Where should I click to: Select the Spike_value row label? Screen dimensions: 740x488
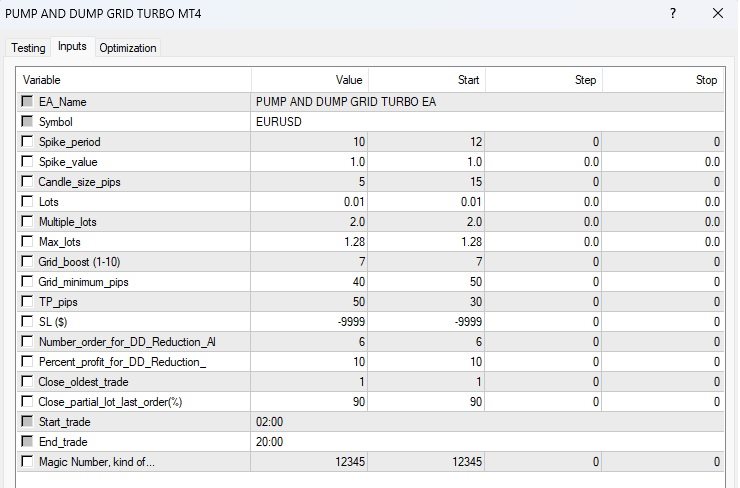68,162
